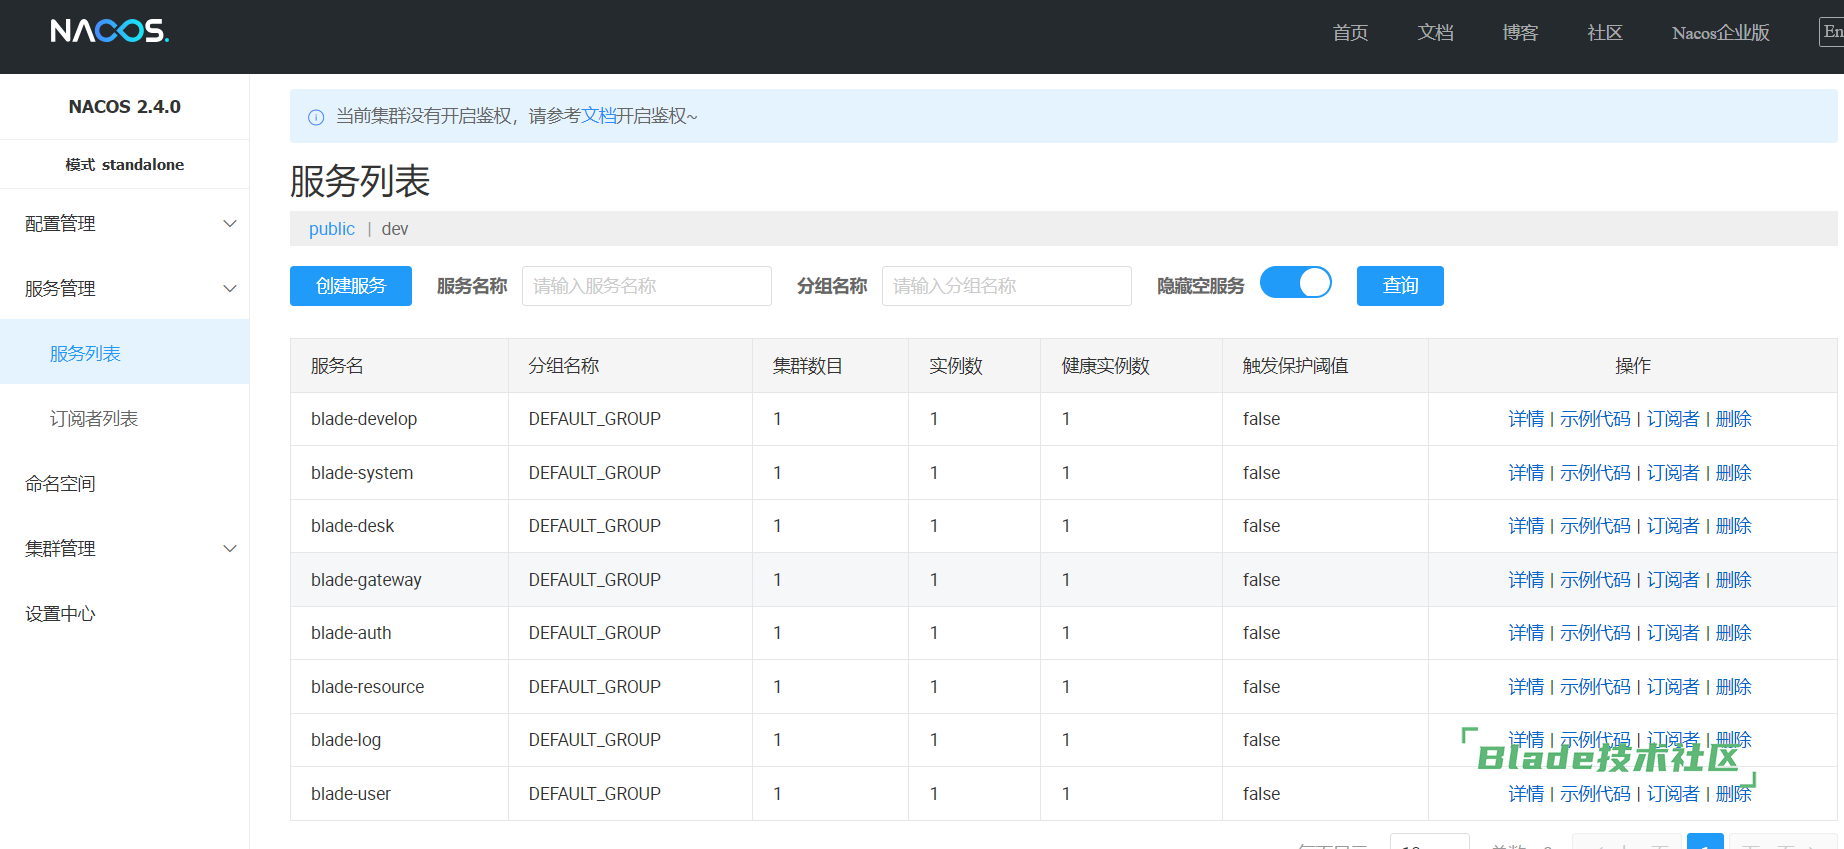Click the blade-resource service name
Screen dimensions: 1844x849
click(x=368, y=687)
